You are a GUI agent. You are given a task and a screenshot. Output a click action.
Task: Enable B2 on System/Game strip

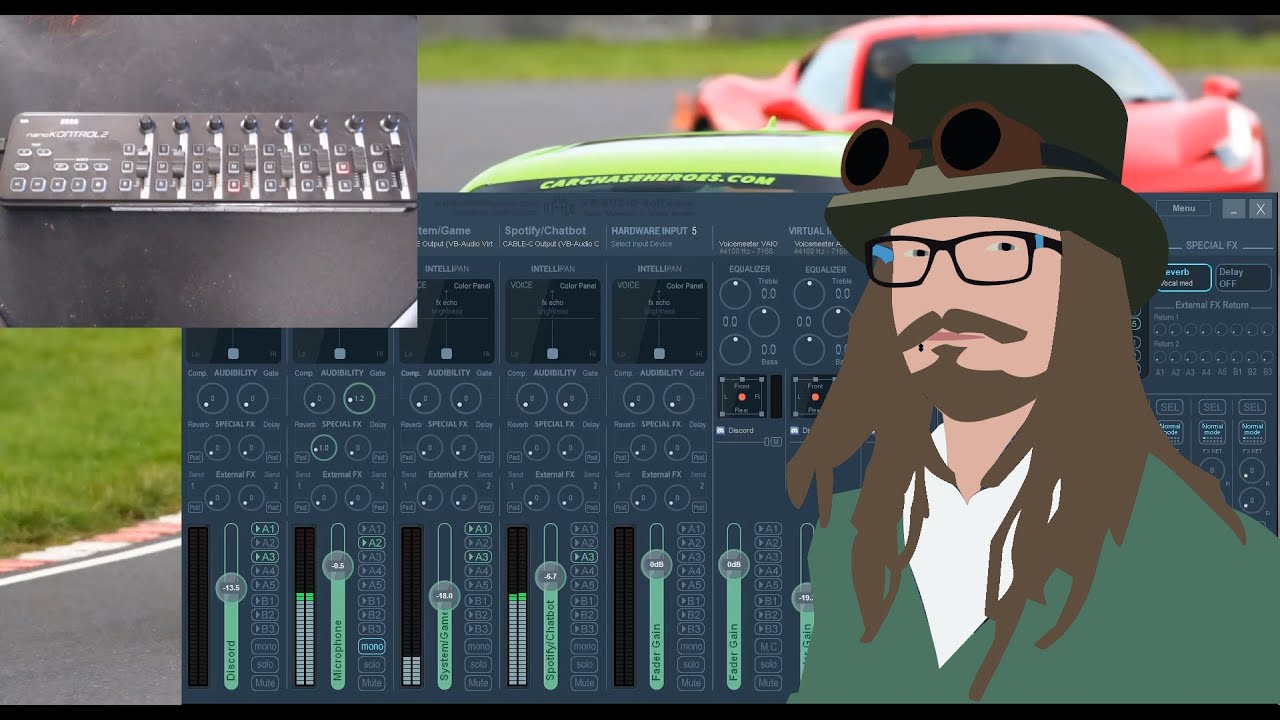tap(478, 615)
